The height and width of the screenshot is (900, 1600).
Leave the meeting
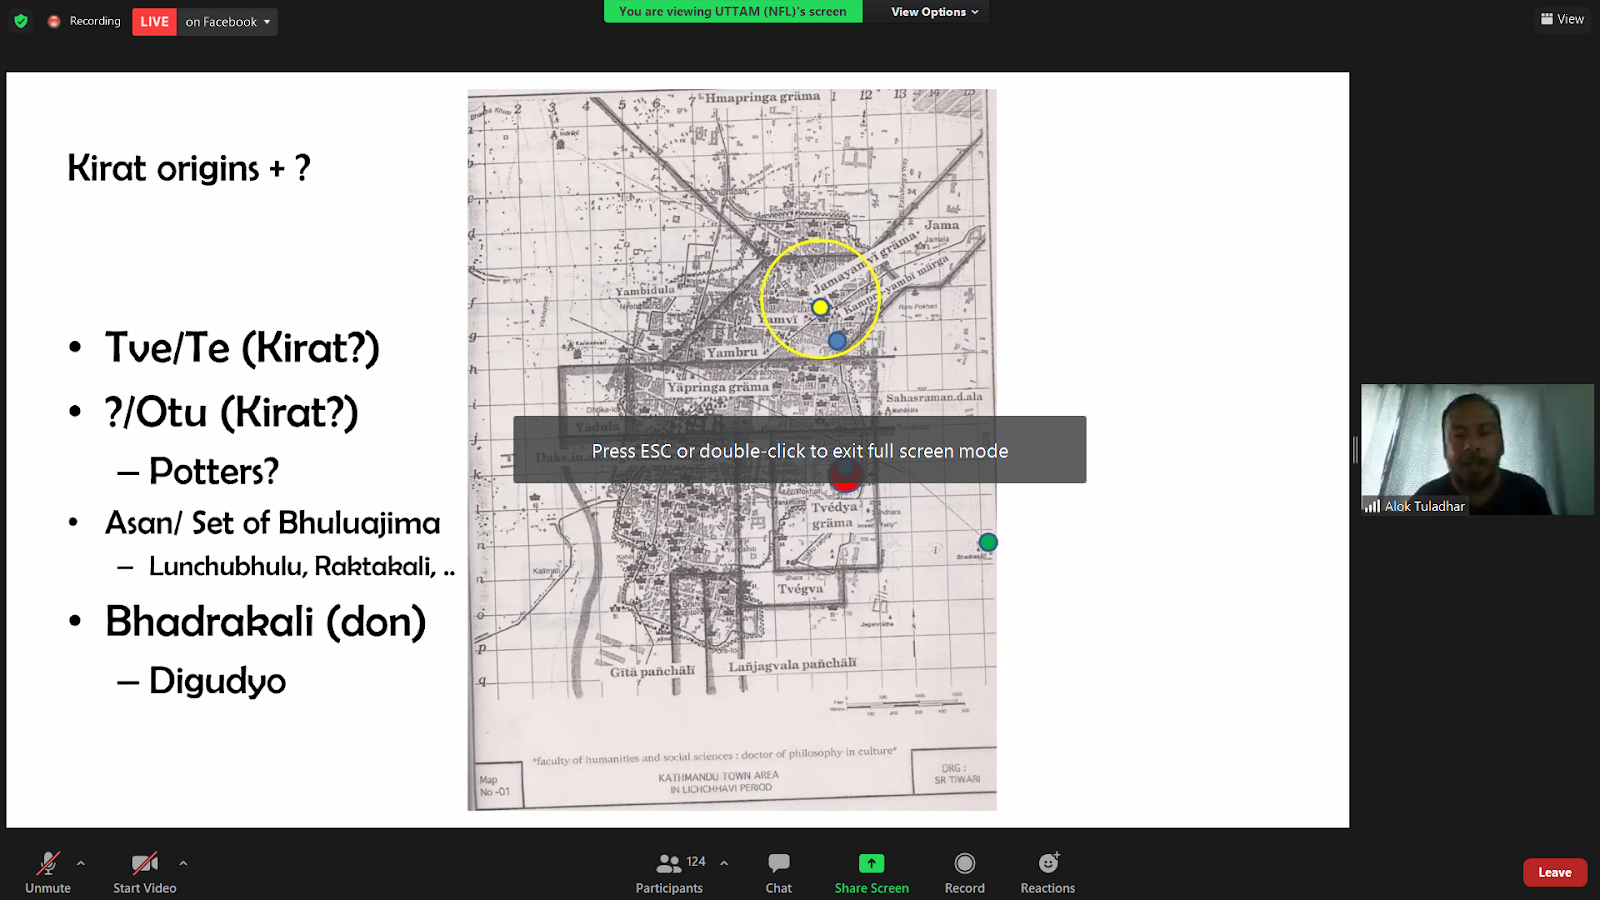tap(1555, 872)
